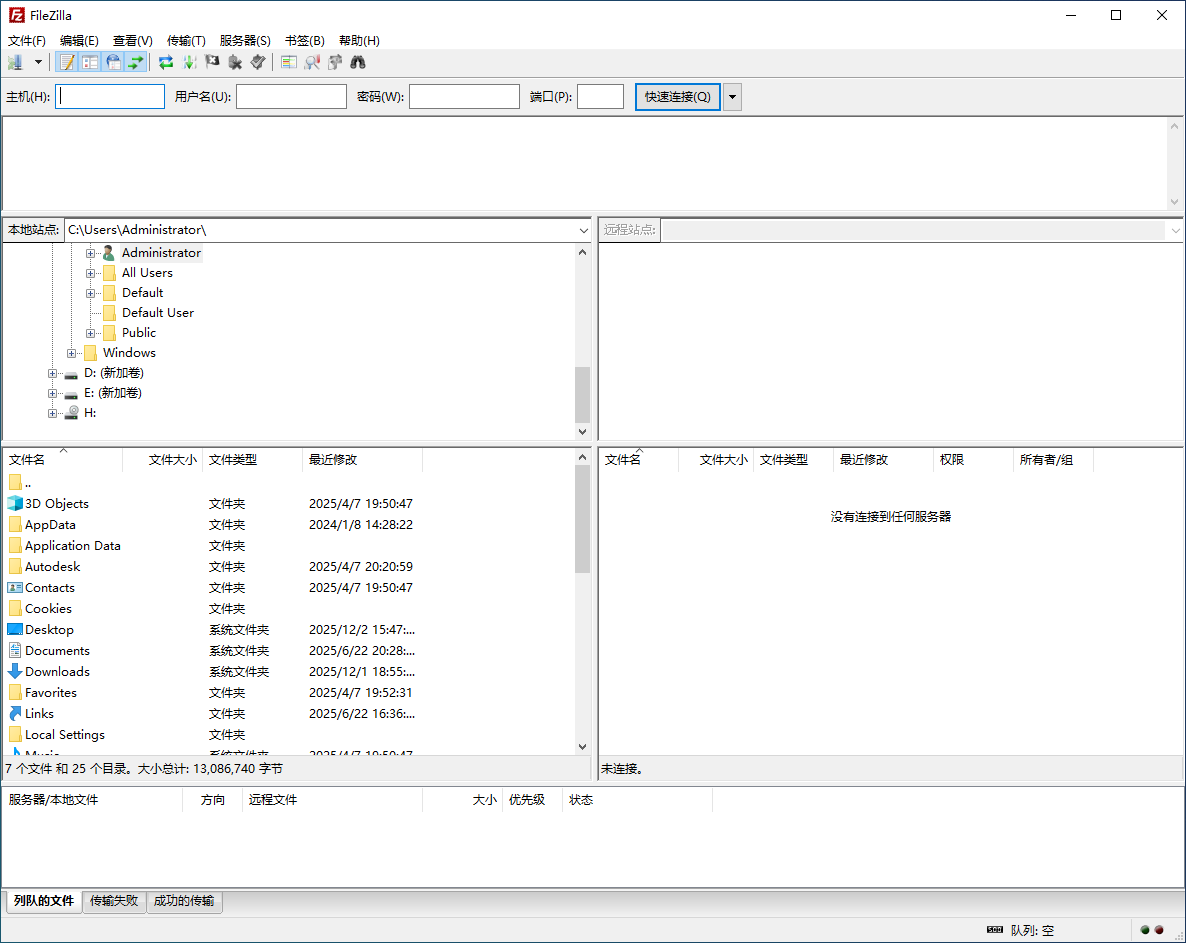Click the 端口 port field

pos(600,96)
